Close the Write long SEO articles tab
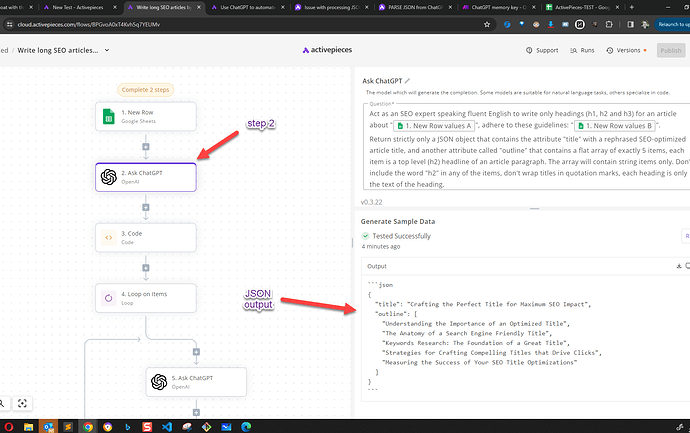 [199, 7]
